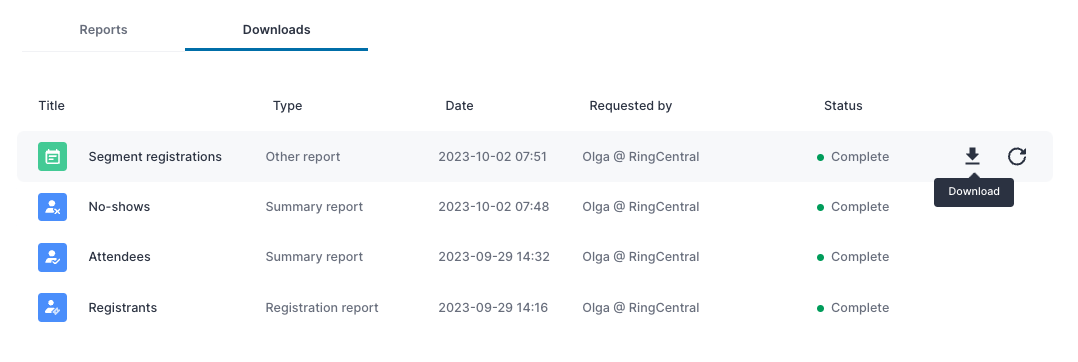This screenshot has width=1078, height=362.
Task: Open the Registrants report title
Action: point(122,308)
